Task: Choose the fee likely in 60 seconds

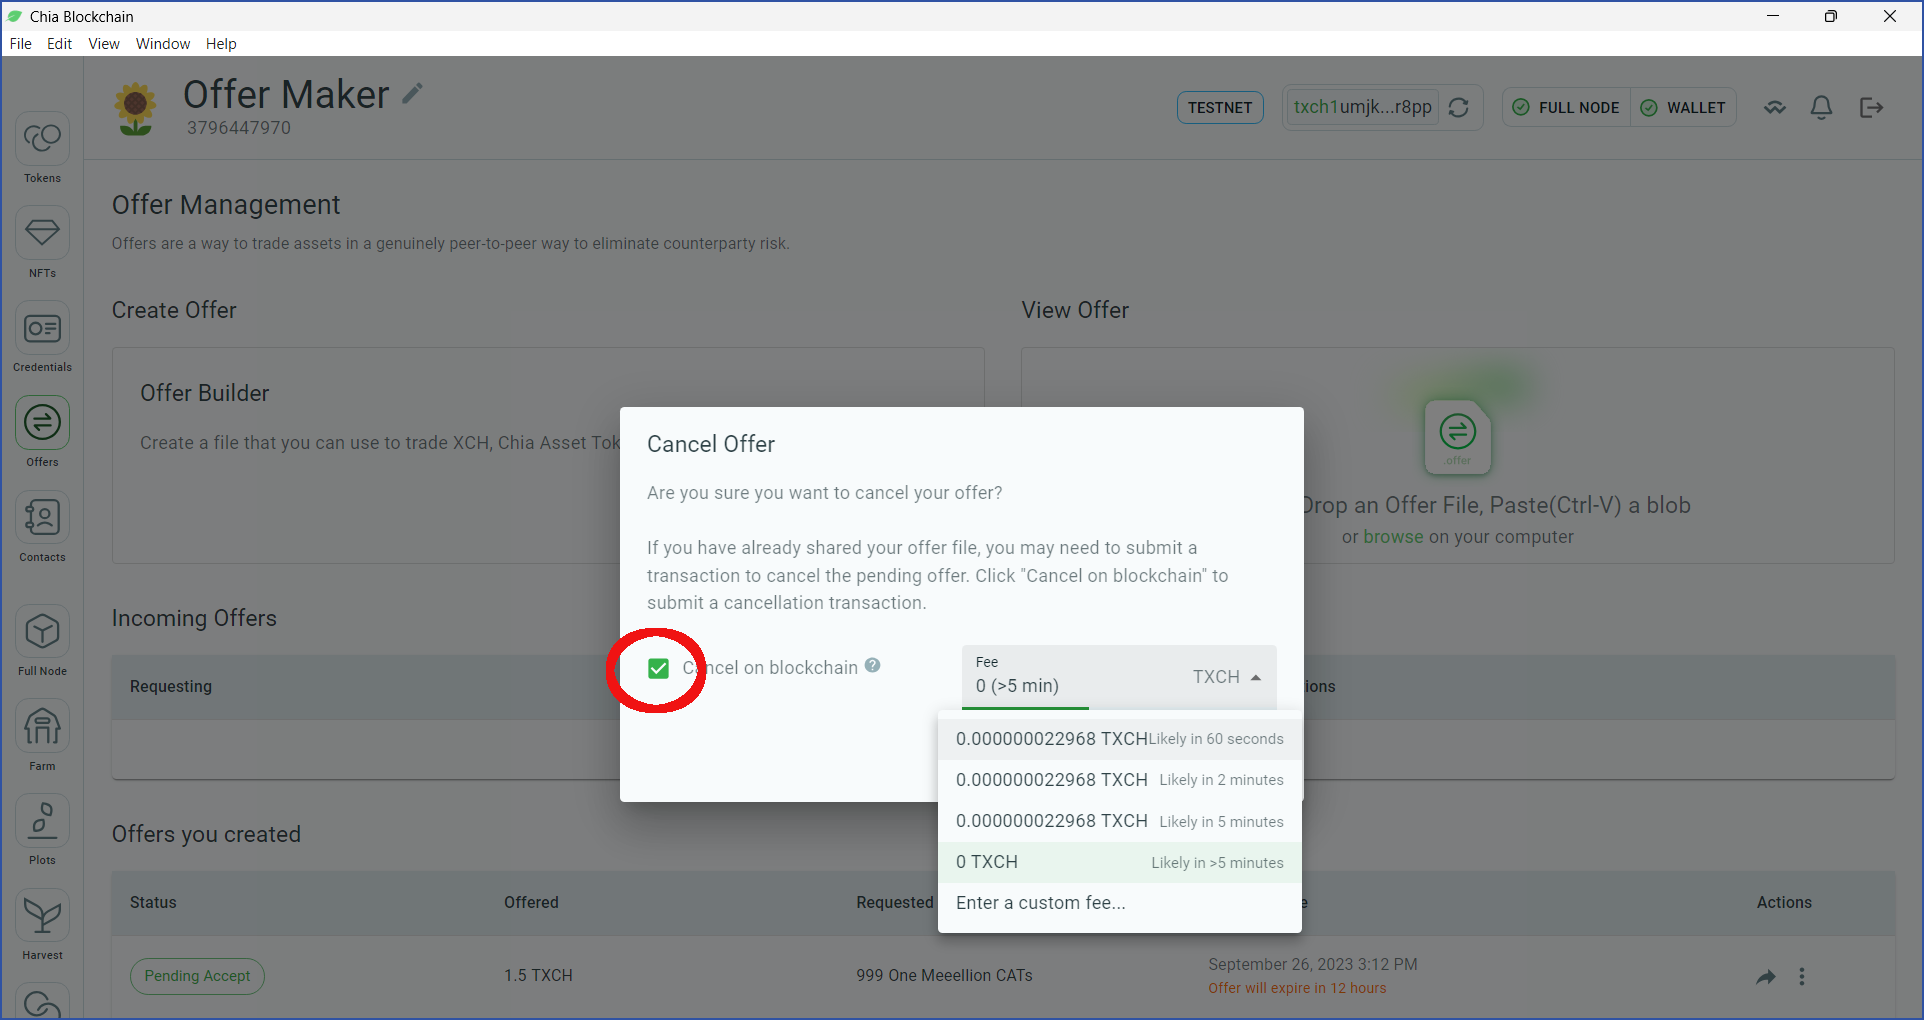Action: coord(1120,739)
